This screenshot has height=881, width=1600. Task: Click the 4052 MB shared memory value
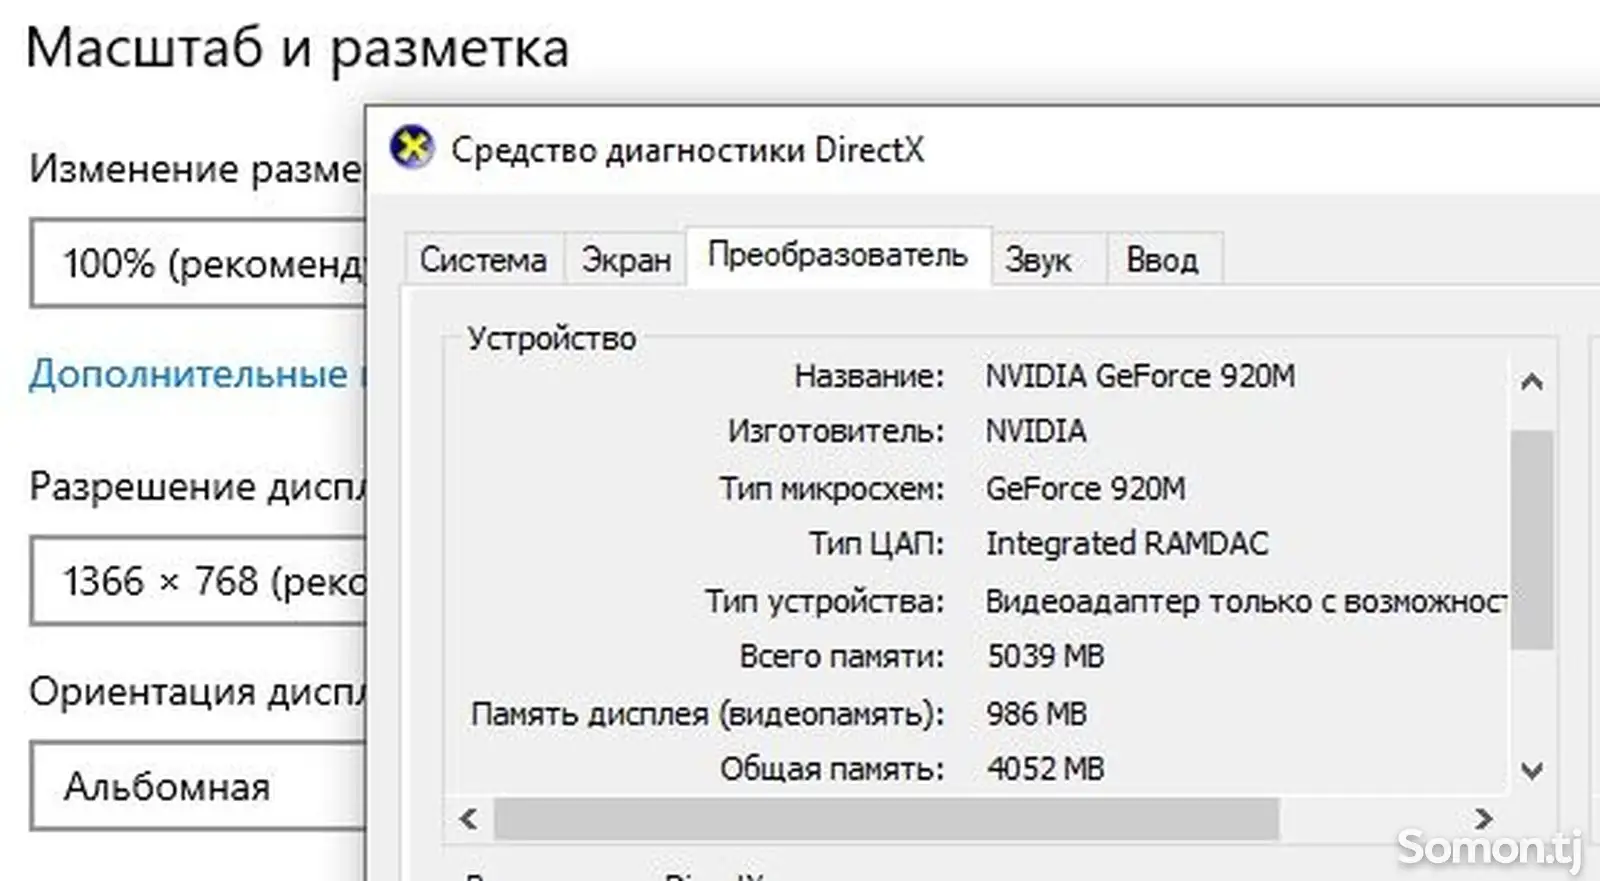click(x=1045, y=769)
